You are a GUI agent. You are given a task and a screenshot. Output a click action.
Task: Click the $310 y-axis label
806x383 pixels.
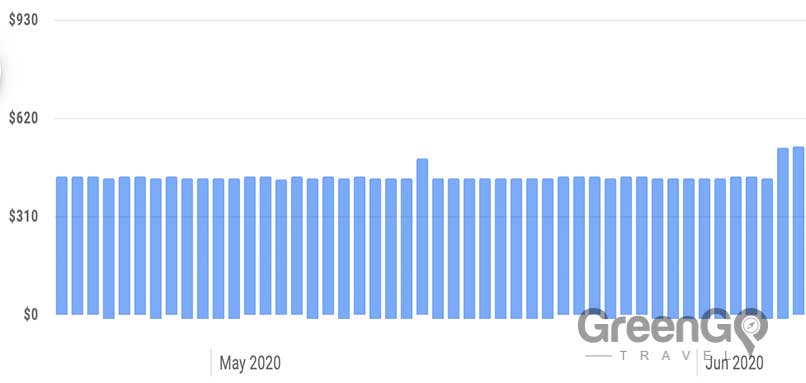(24, 216)
